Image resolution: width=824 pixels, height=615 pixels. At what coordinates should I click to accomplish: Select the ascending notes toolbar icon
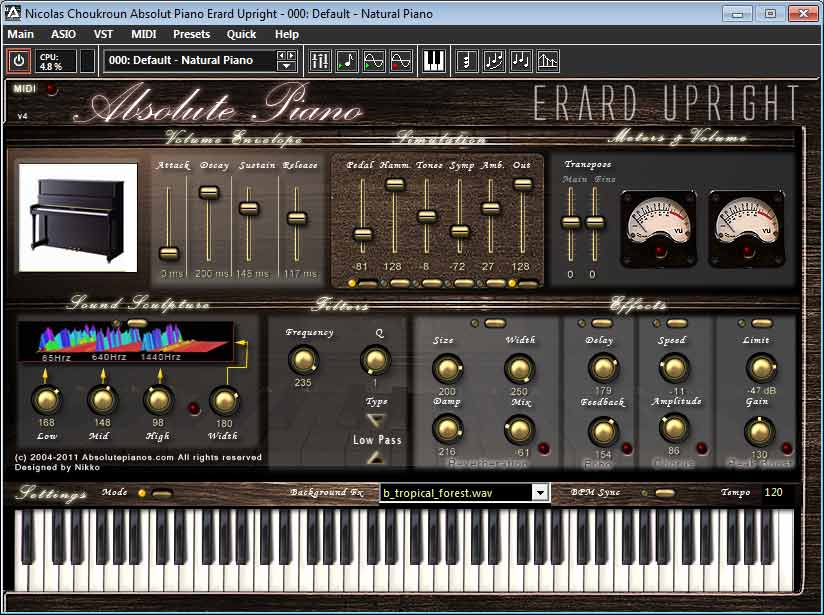(495, 61)
